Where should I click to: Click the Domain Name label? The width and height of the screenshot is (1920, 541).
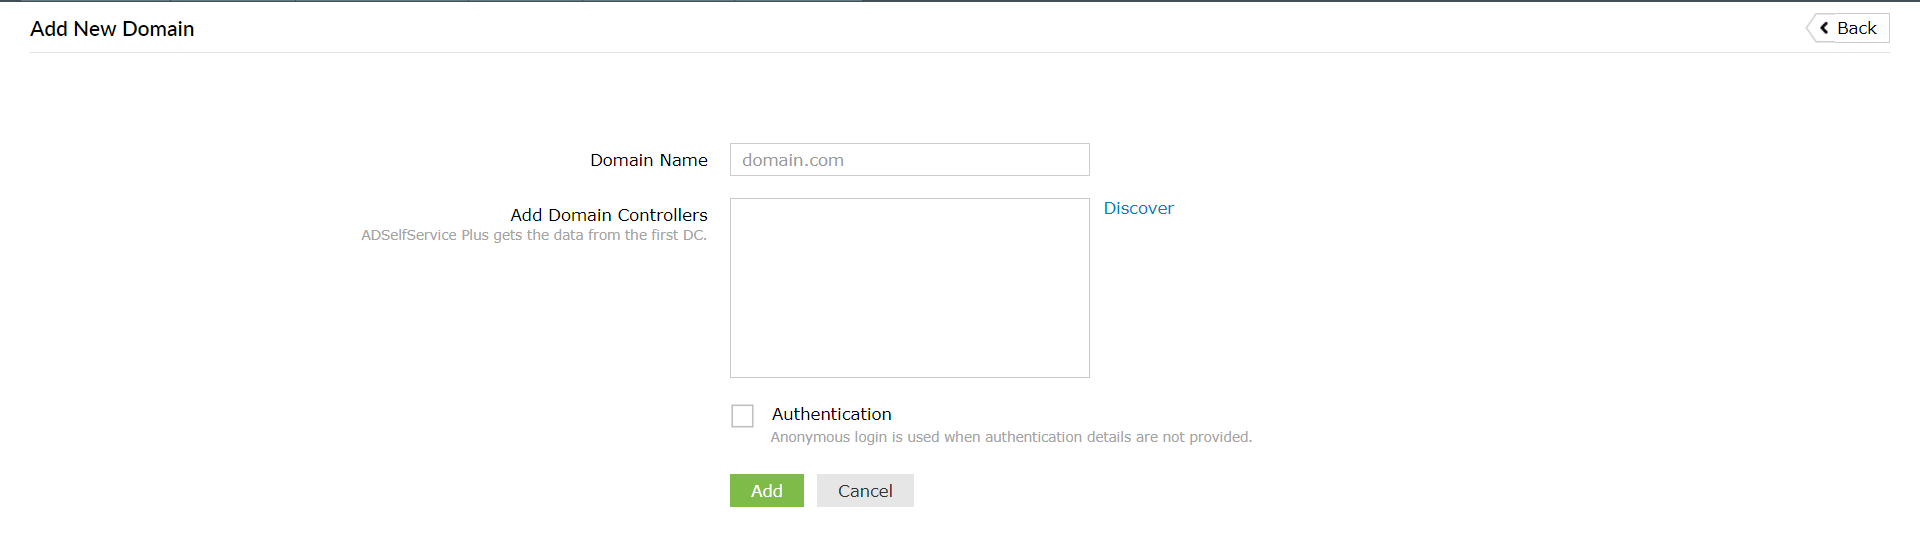coord(648,160)
